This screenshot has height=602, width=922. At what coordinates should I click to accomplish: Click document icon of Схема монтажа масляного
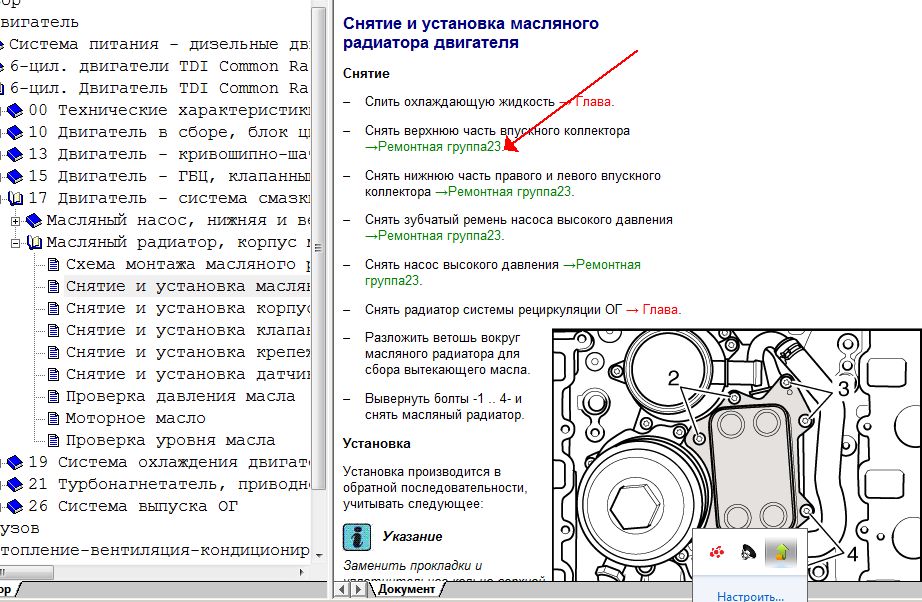(53, 265)
